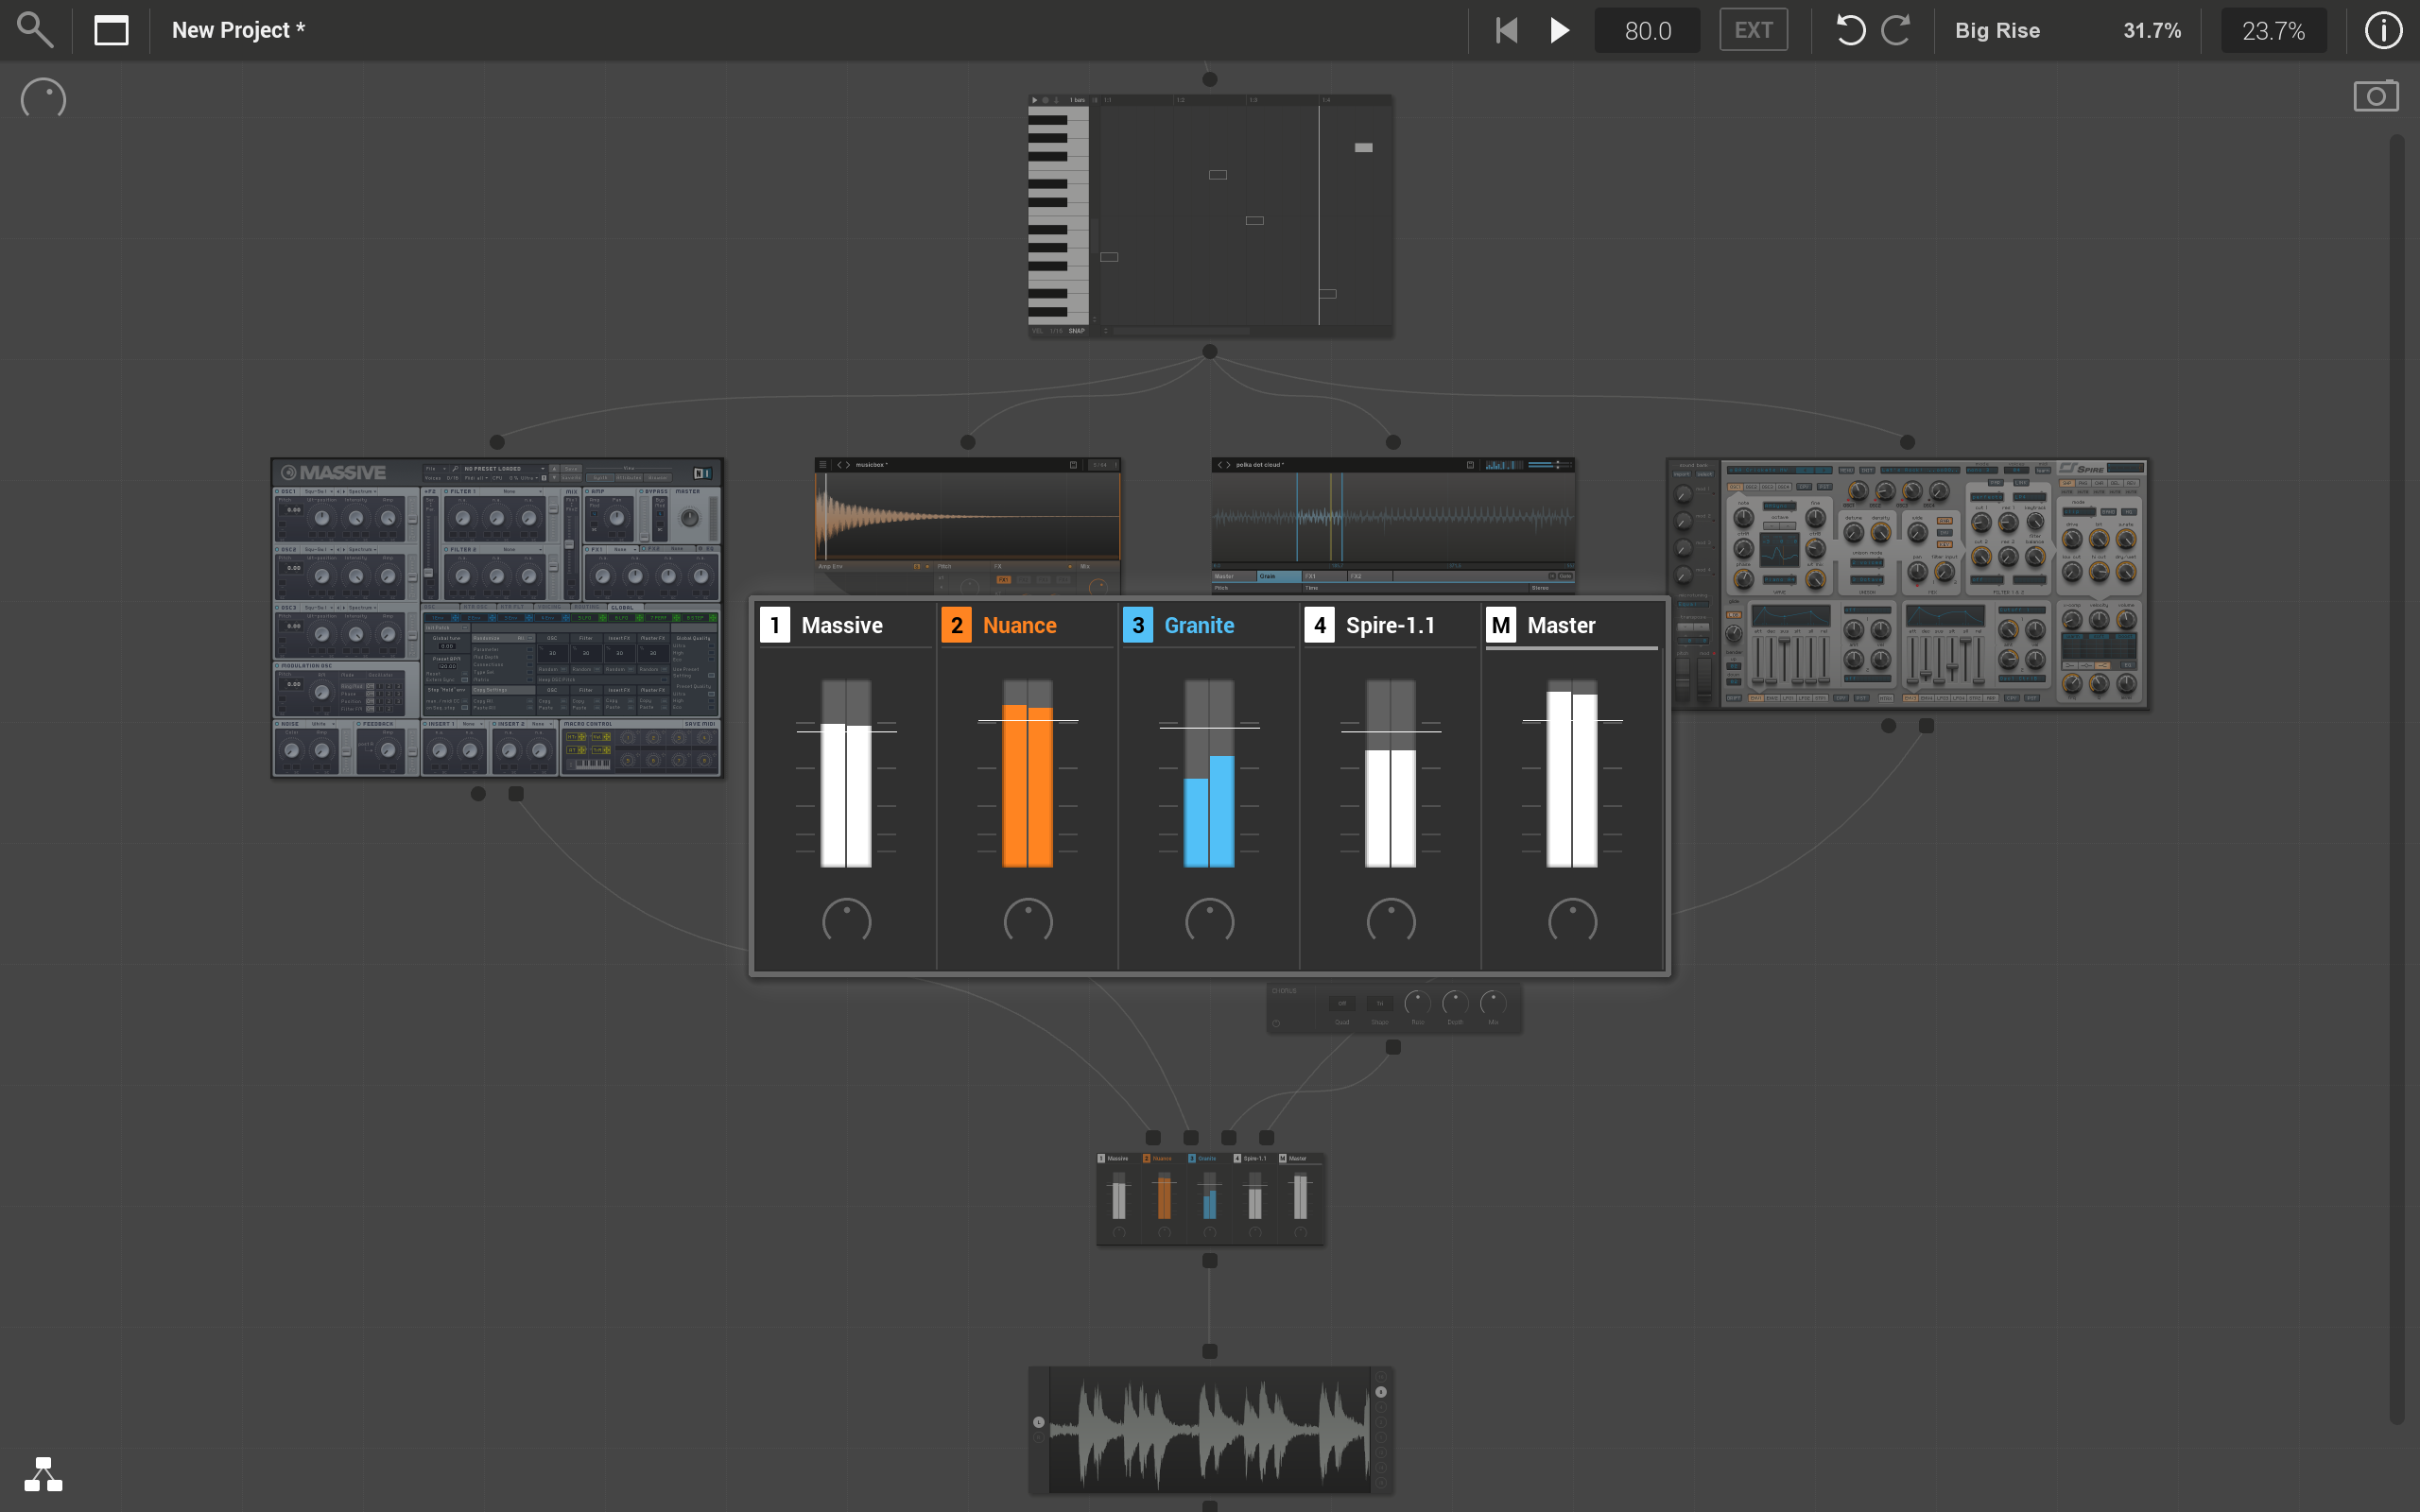Load next preset in polka dot cloud
2420x1512 pixels.
tap(1229, 465)
